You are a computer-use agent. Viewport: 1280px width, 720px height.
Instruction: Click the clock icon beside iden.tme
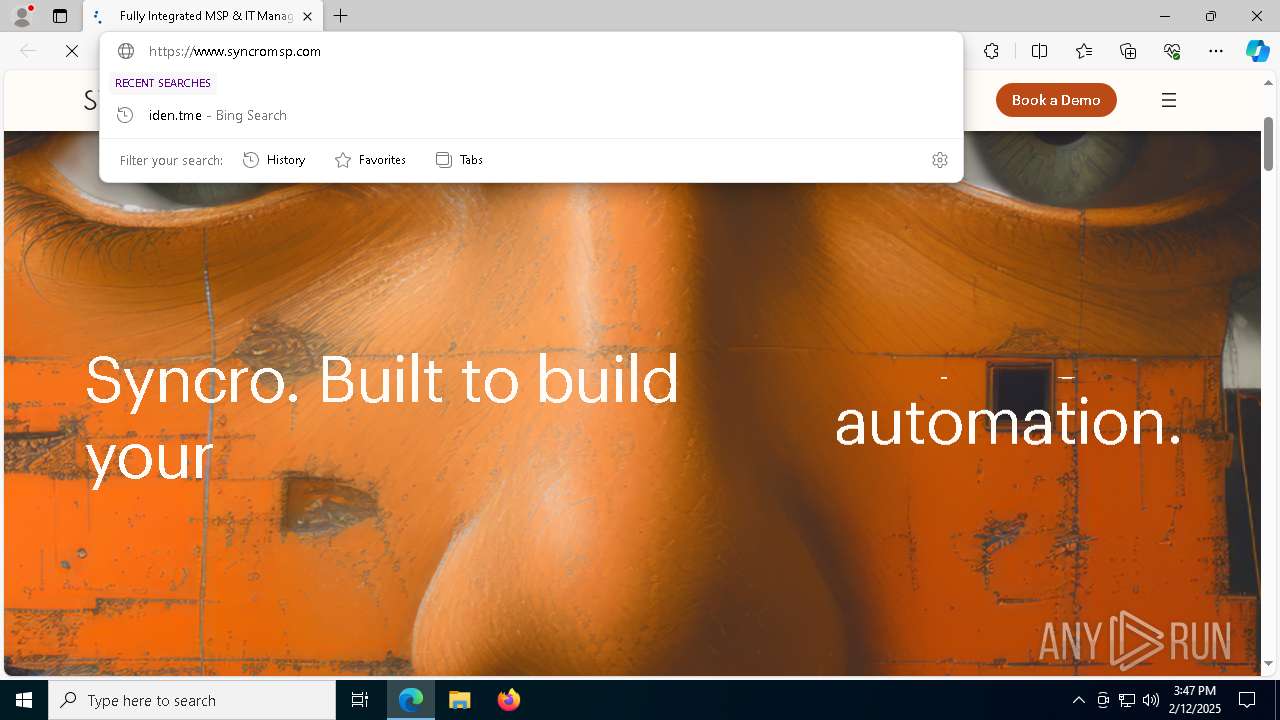tap(125, 115)
